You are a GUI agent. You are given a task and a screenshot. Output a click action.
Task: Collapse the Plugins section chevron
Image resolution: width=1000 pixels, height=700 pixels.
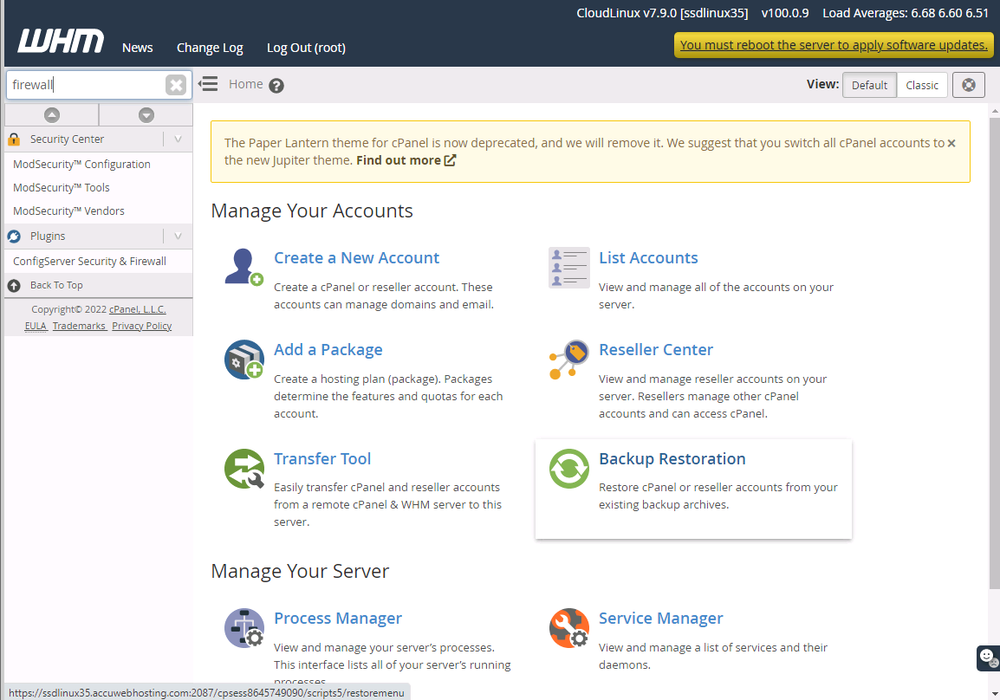(178, 237)
